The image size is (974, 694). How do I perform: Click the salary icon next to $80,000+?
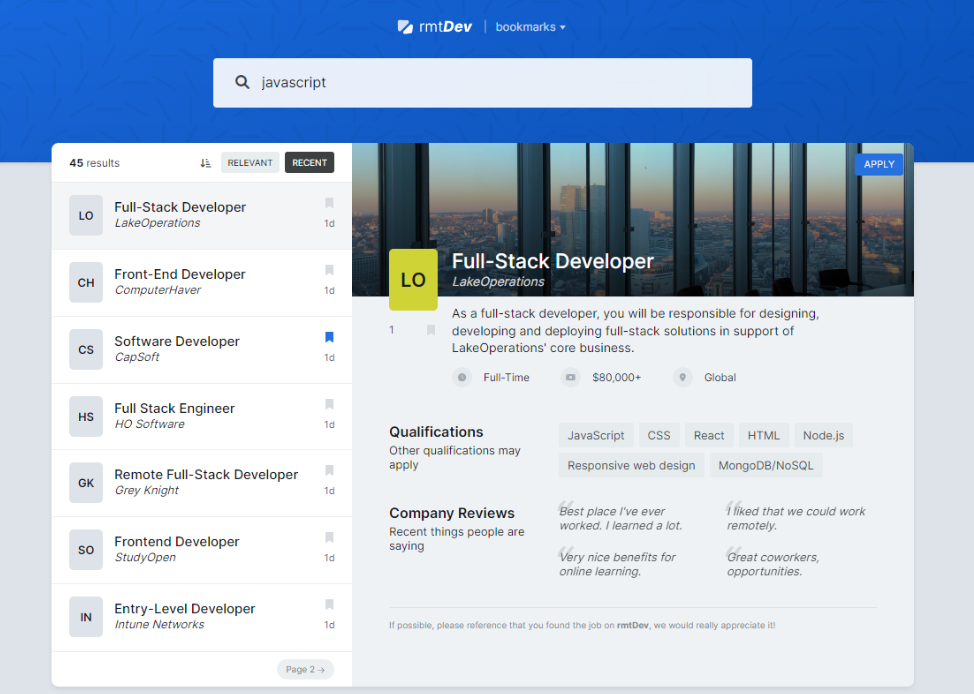click(x=570, y=377)
